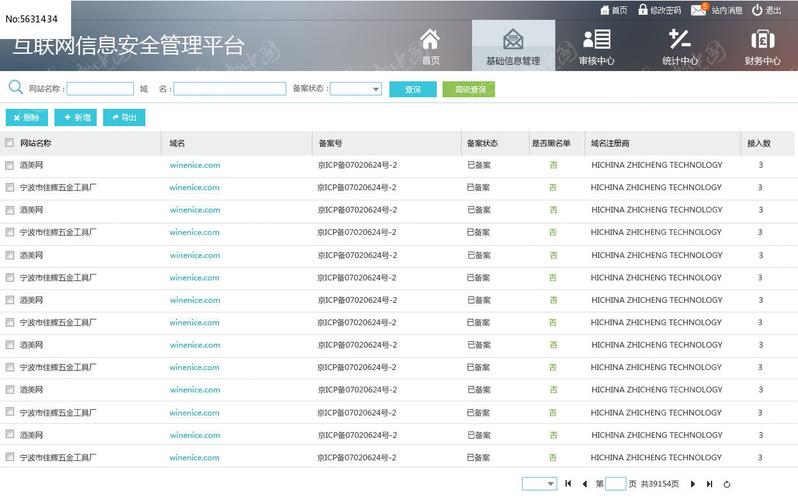
Task: Click HICHINA ZHICHENG TECHNOLOGY in first row
Action: (x=657, y=165)
